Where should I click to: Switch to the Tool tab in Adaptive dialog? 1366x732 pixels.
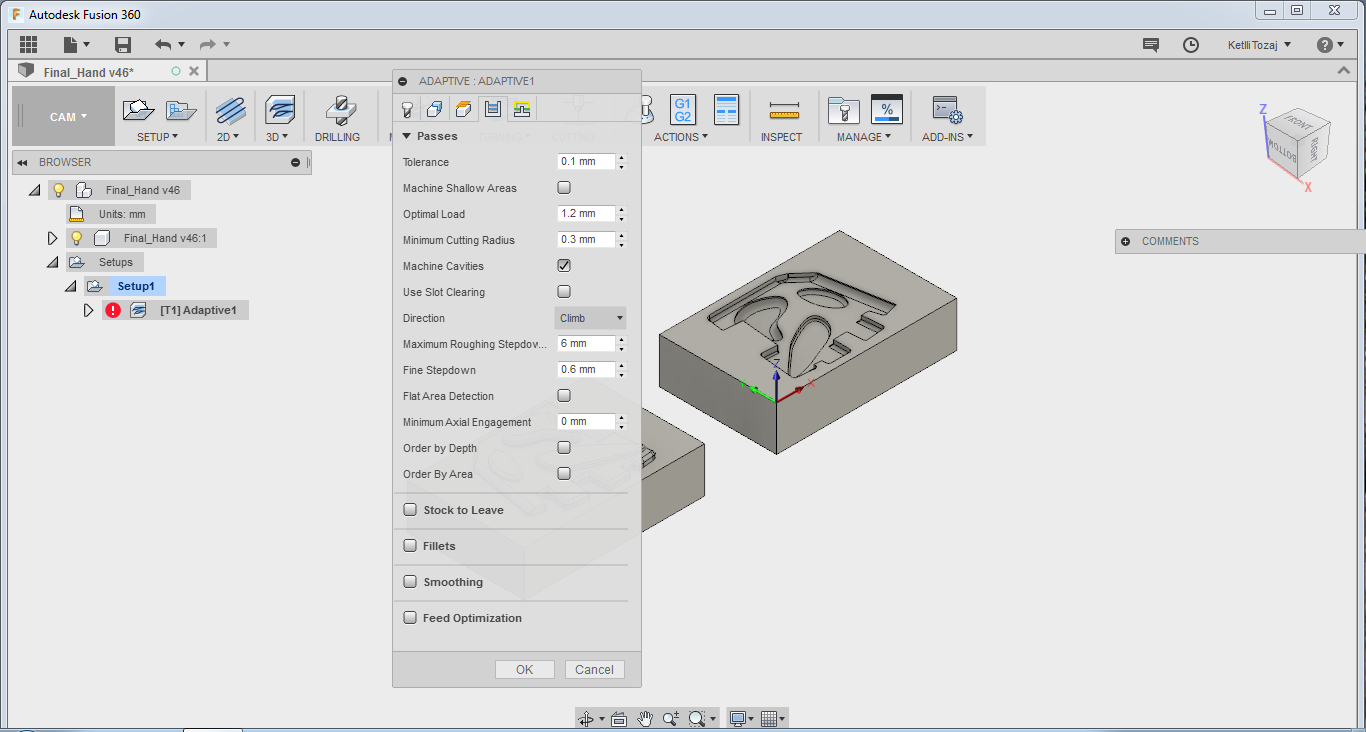click(x=408, y=109)
